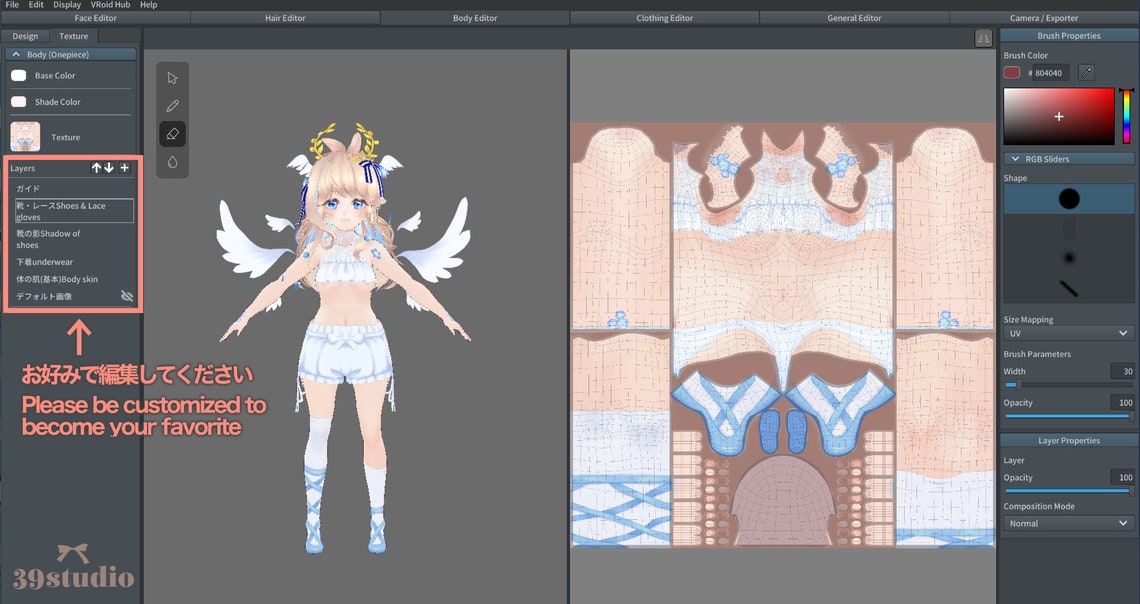Select the blur droplet tool

172,162
